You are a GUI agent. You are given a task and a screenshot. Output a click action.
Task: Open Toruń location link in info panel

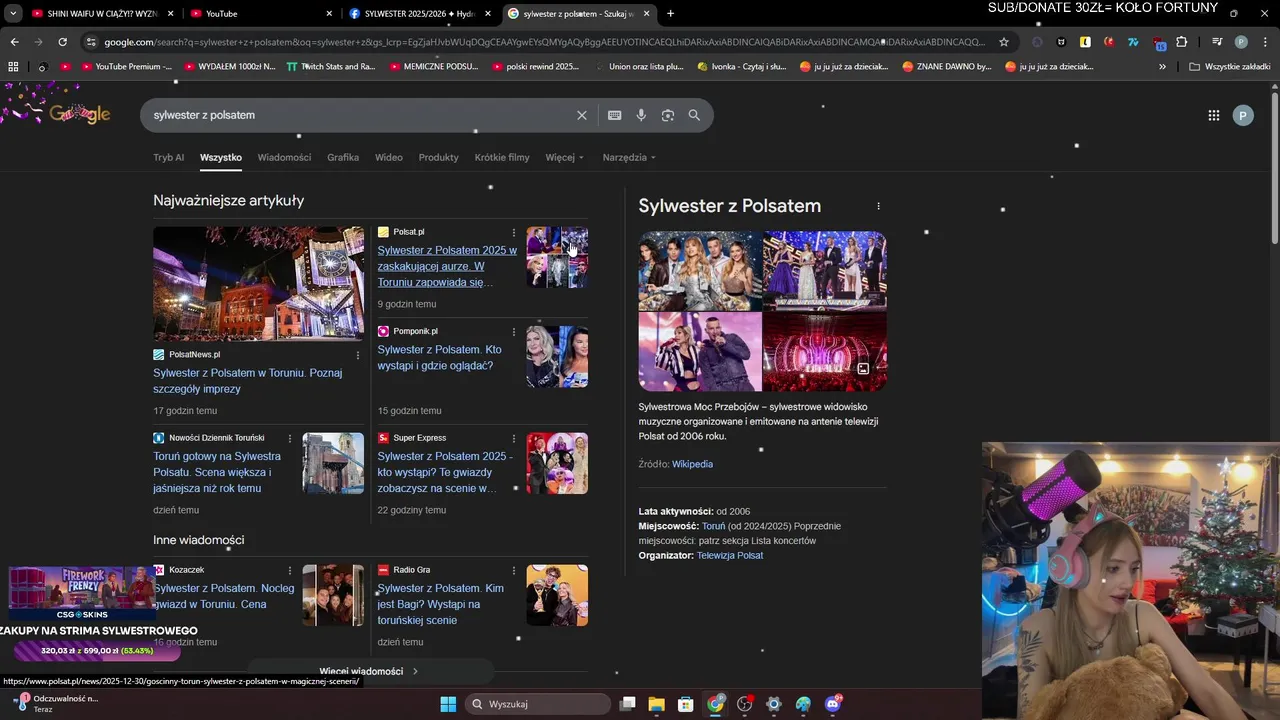(713, 526)
